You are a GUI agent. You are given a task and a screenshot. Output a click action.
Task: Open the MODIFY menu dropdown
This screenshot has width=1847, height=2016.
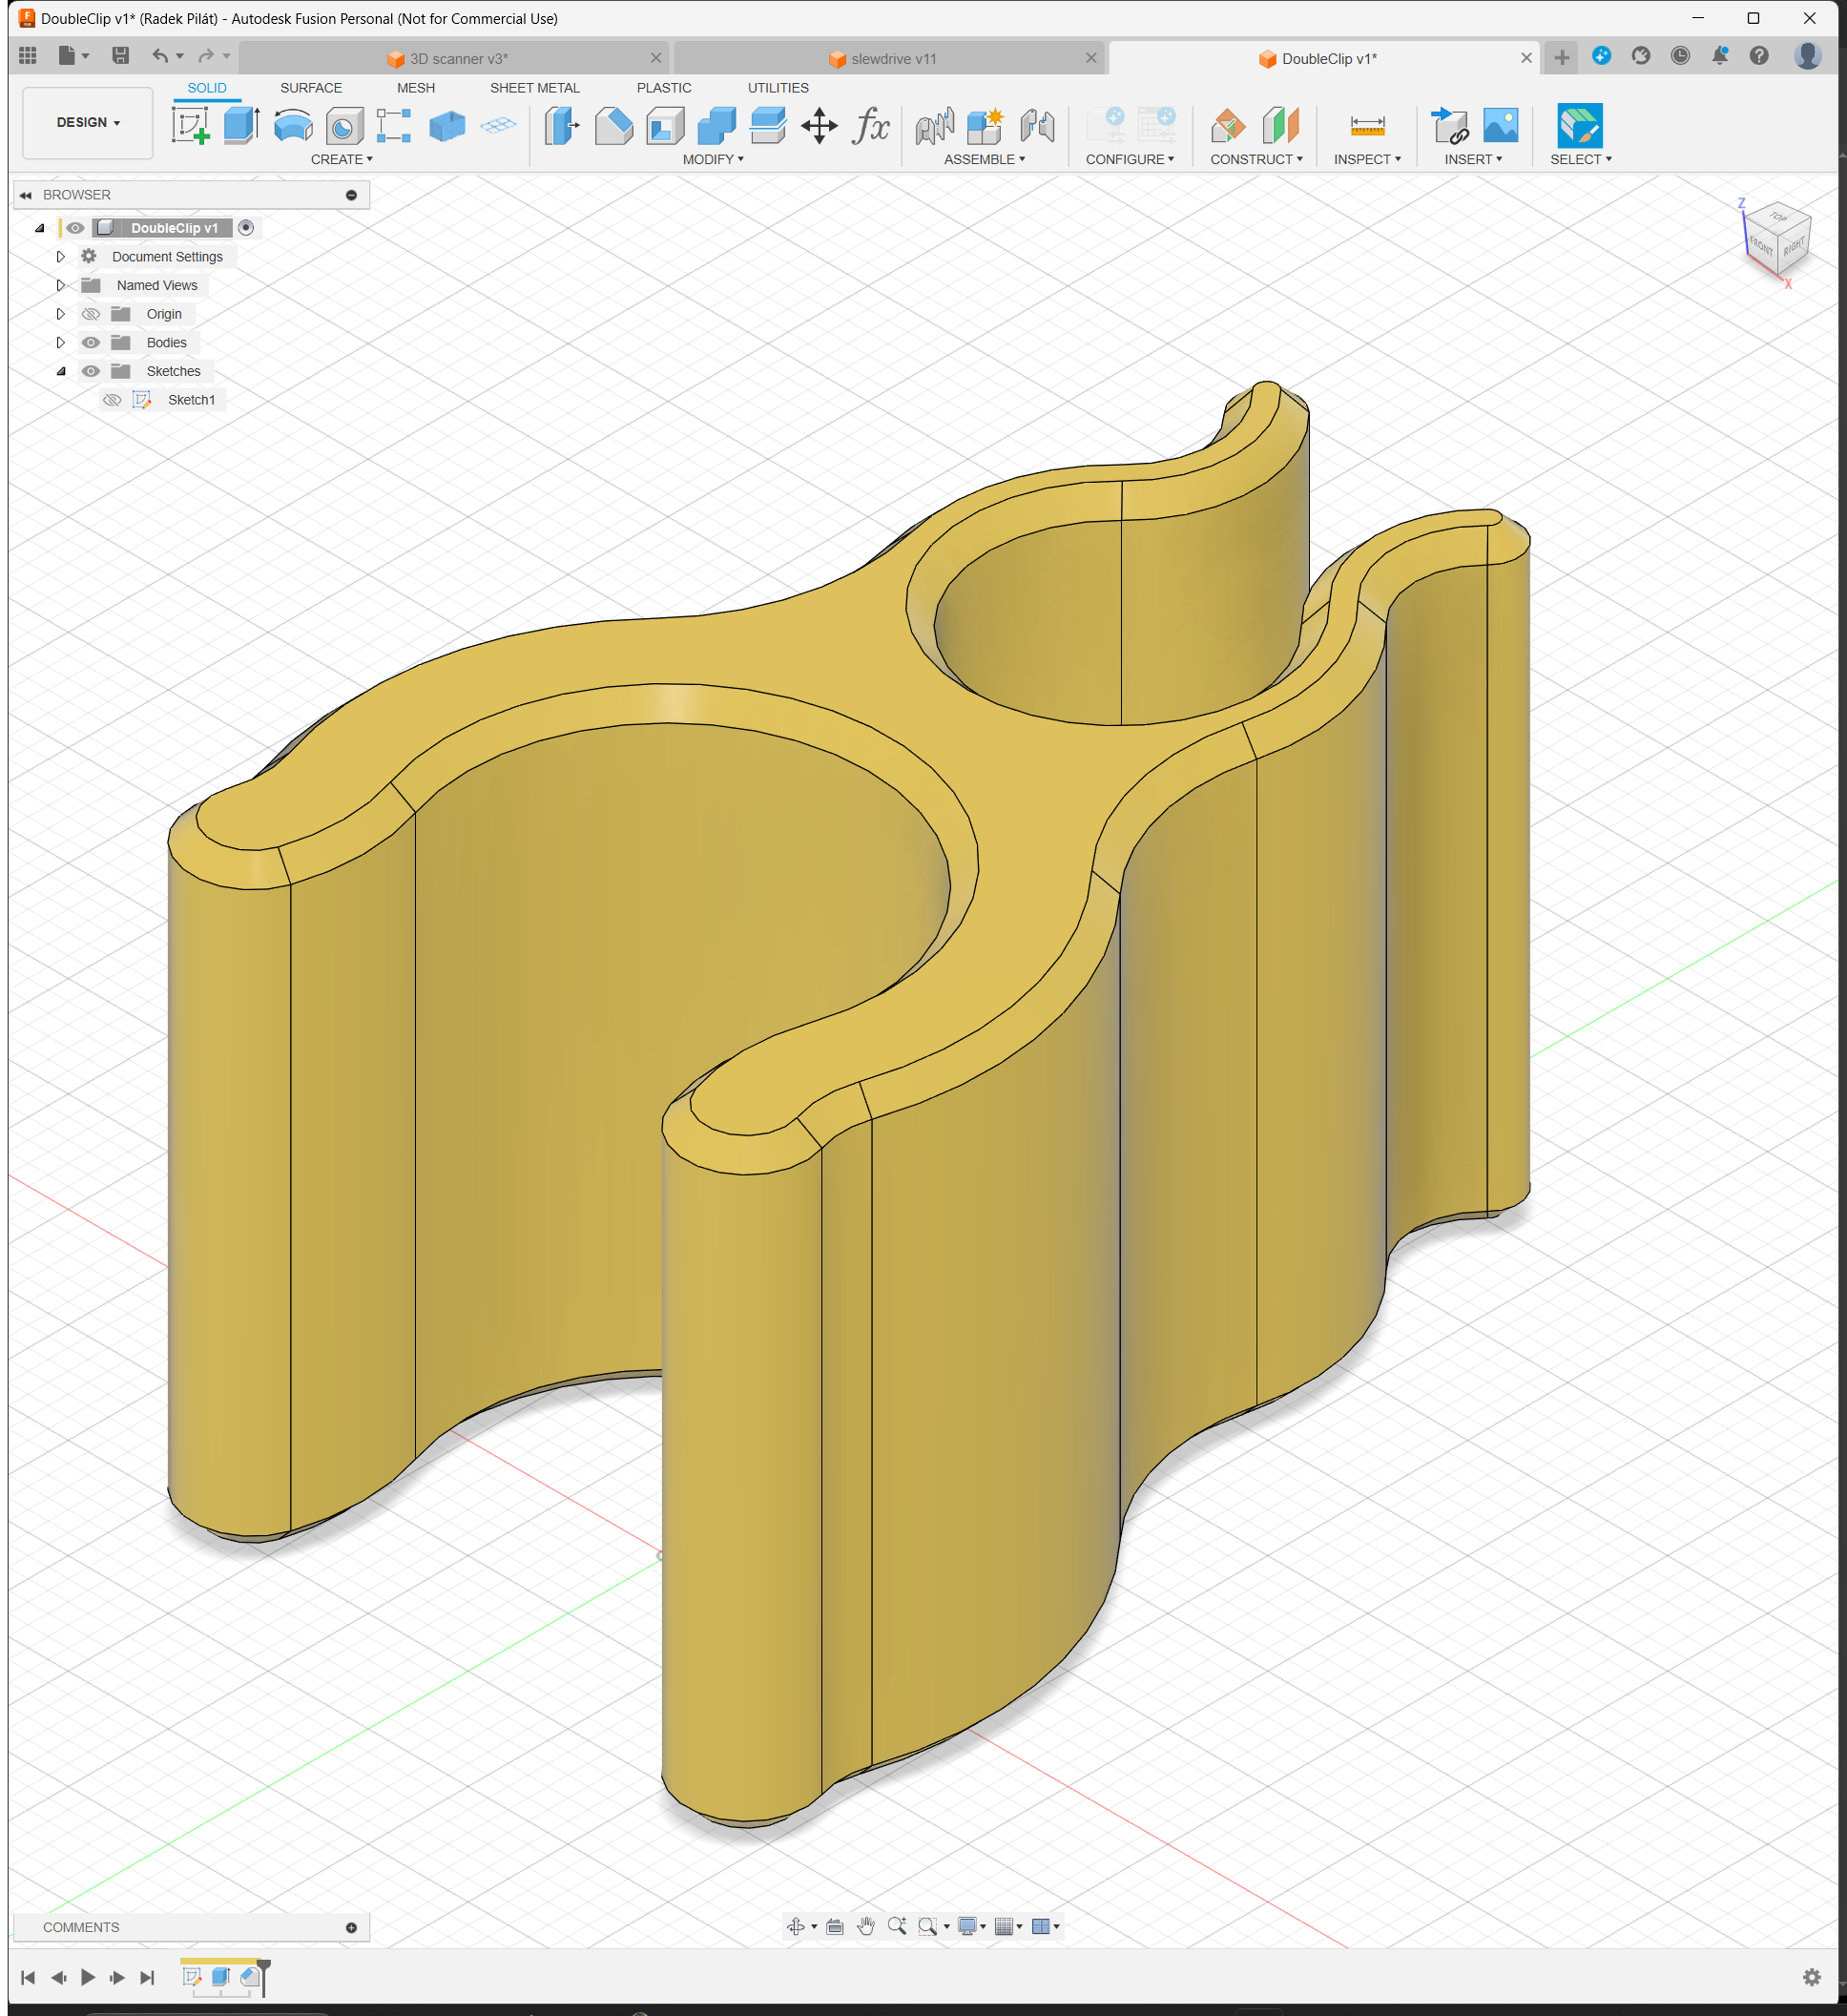click(713, 160)
